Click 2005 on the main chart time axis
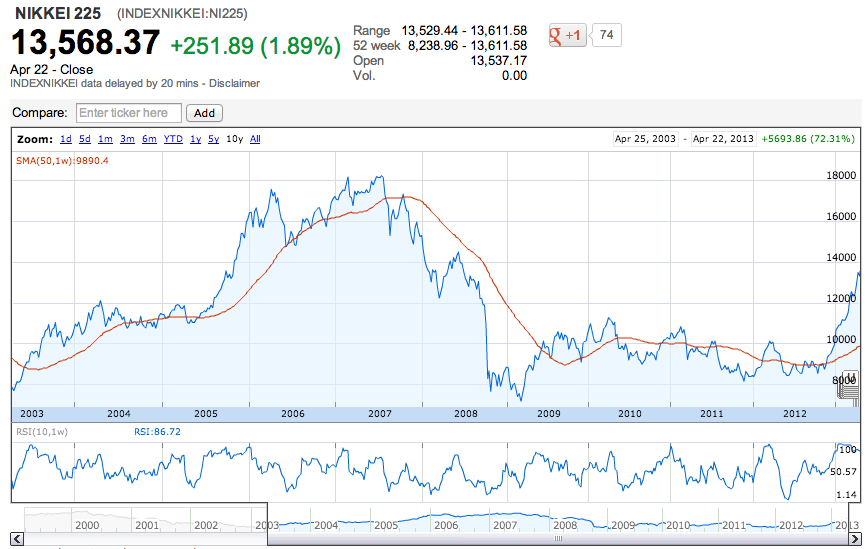The image size is (865, 549). [x=206, y=414]
